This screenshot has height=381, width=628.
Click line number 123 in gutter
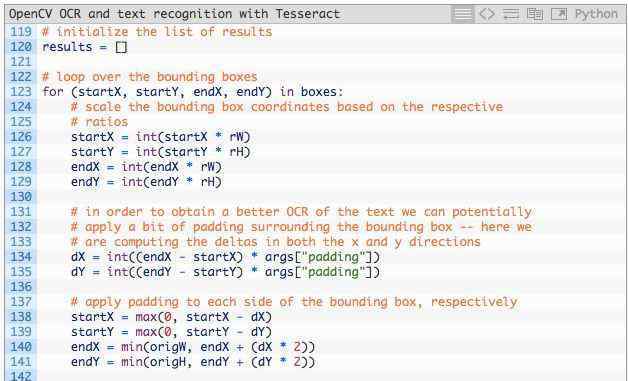(20, 92)
